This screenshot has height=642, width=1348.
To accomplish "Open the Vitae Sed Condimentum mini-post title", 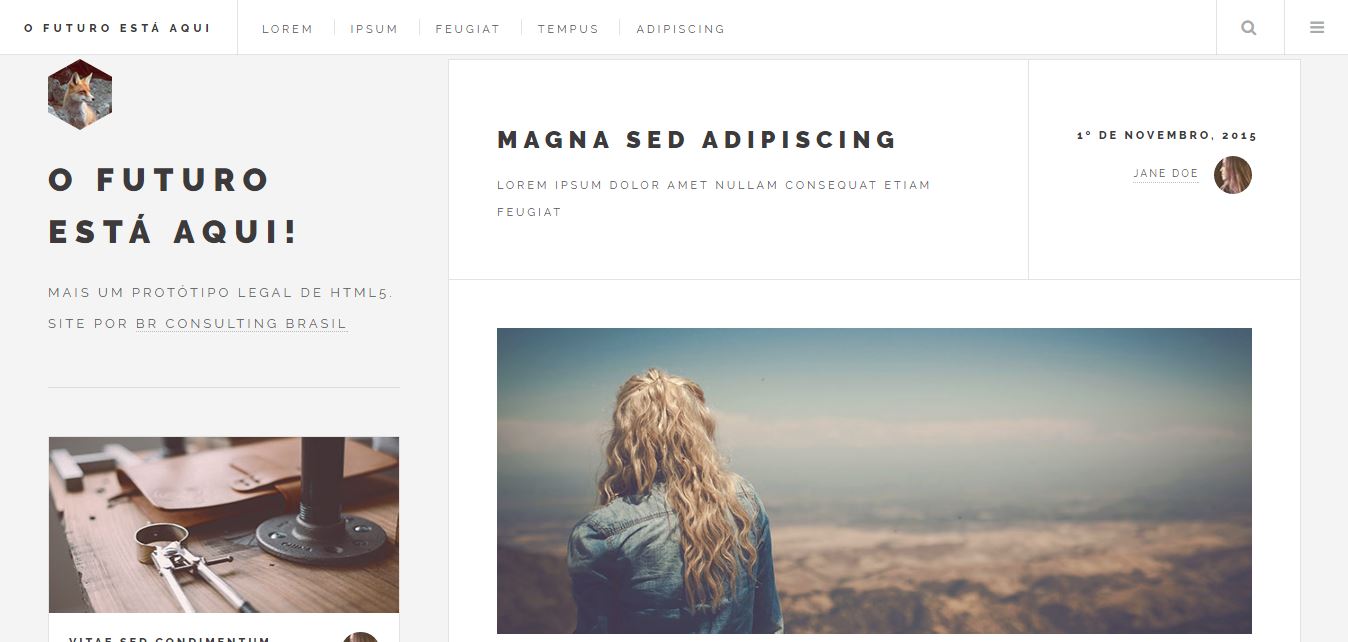I will coord(170,639).
